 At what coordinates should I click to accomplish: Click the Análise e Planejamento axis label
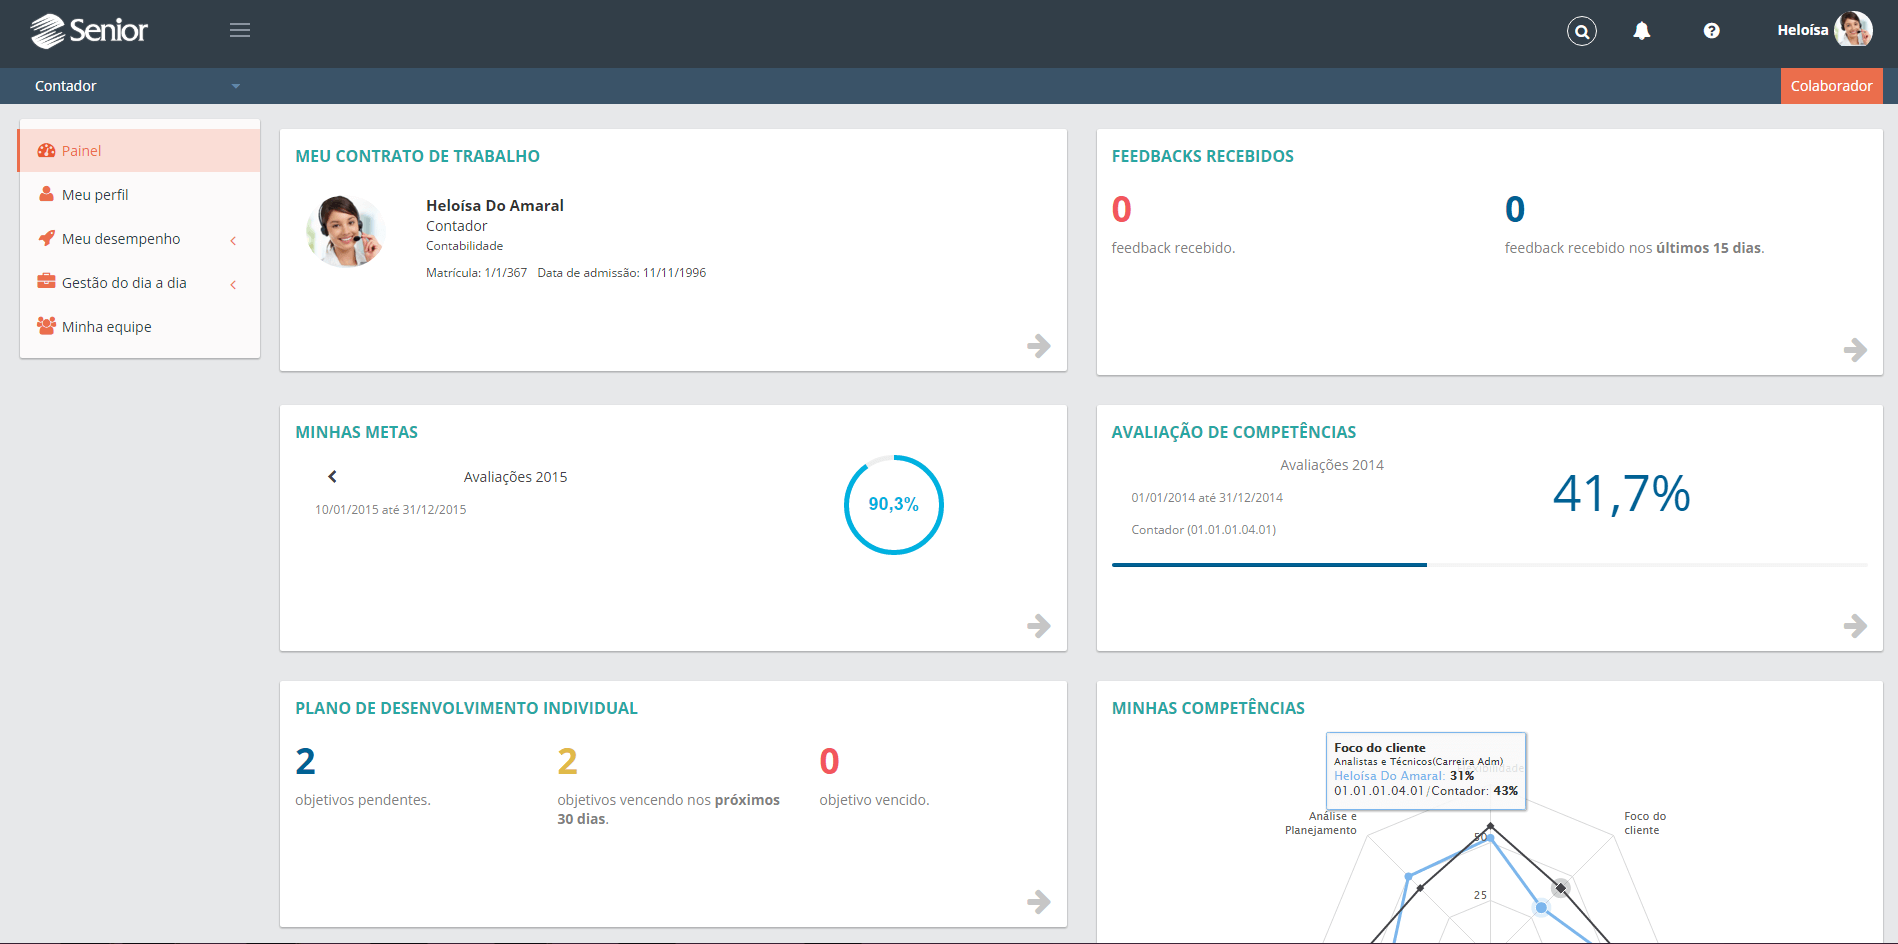1321,823
